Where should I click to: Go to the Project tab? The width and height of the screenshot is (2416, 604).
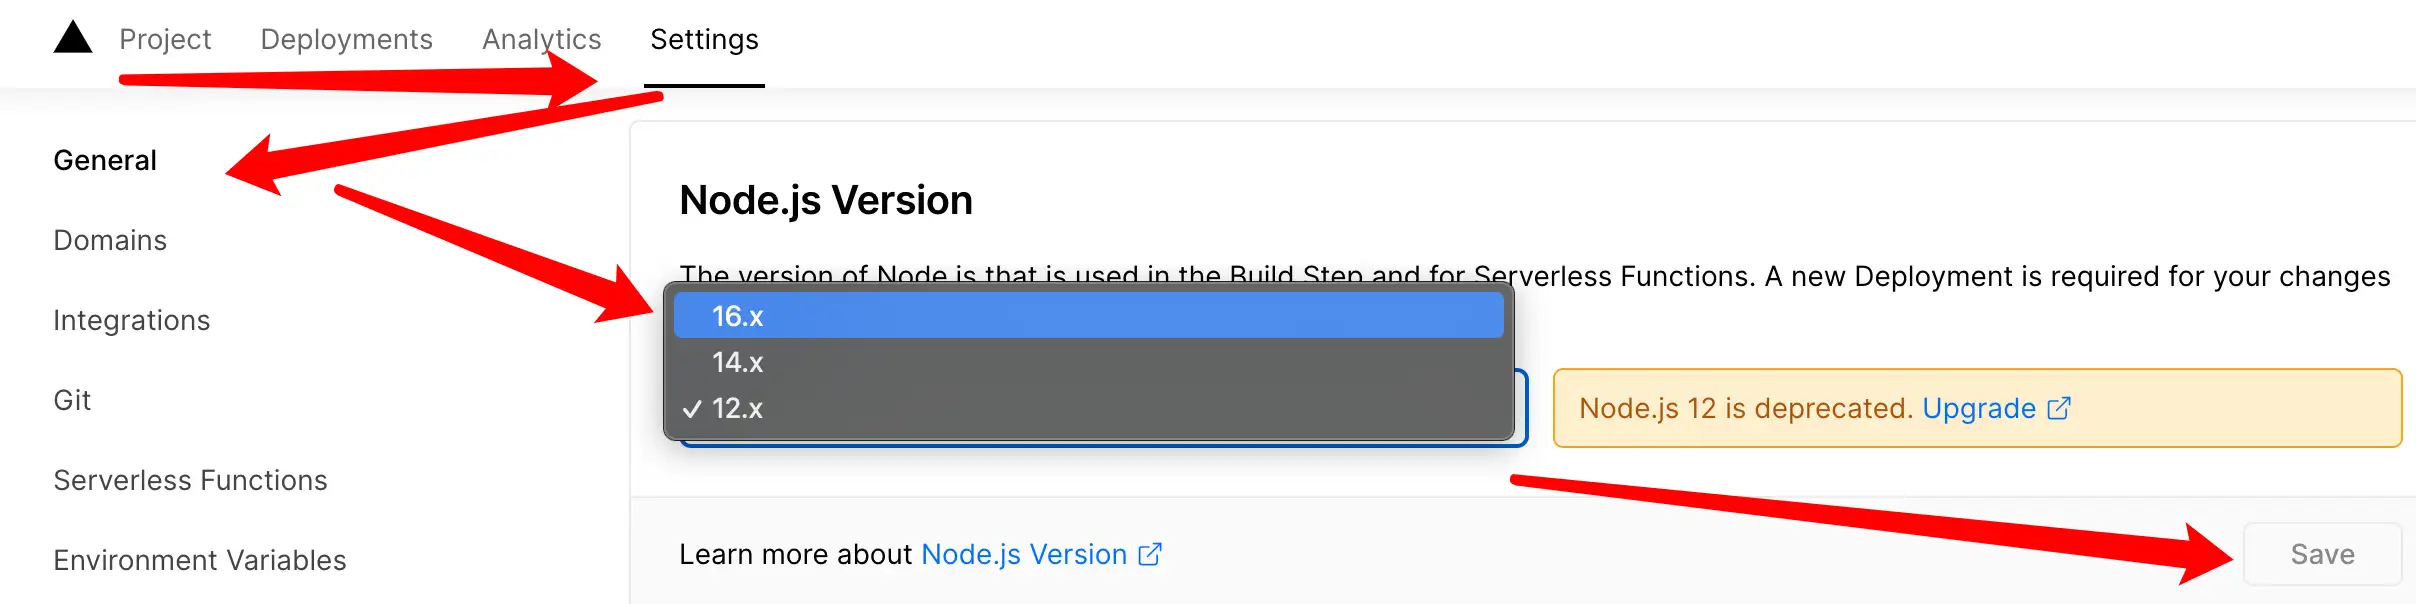click(166, 40)
